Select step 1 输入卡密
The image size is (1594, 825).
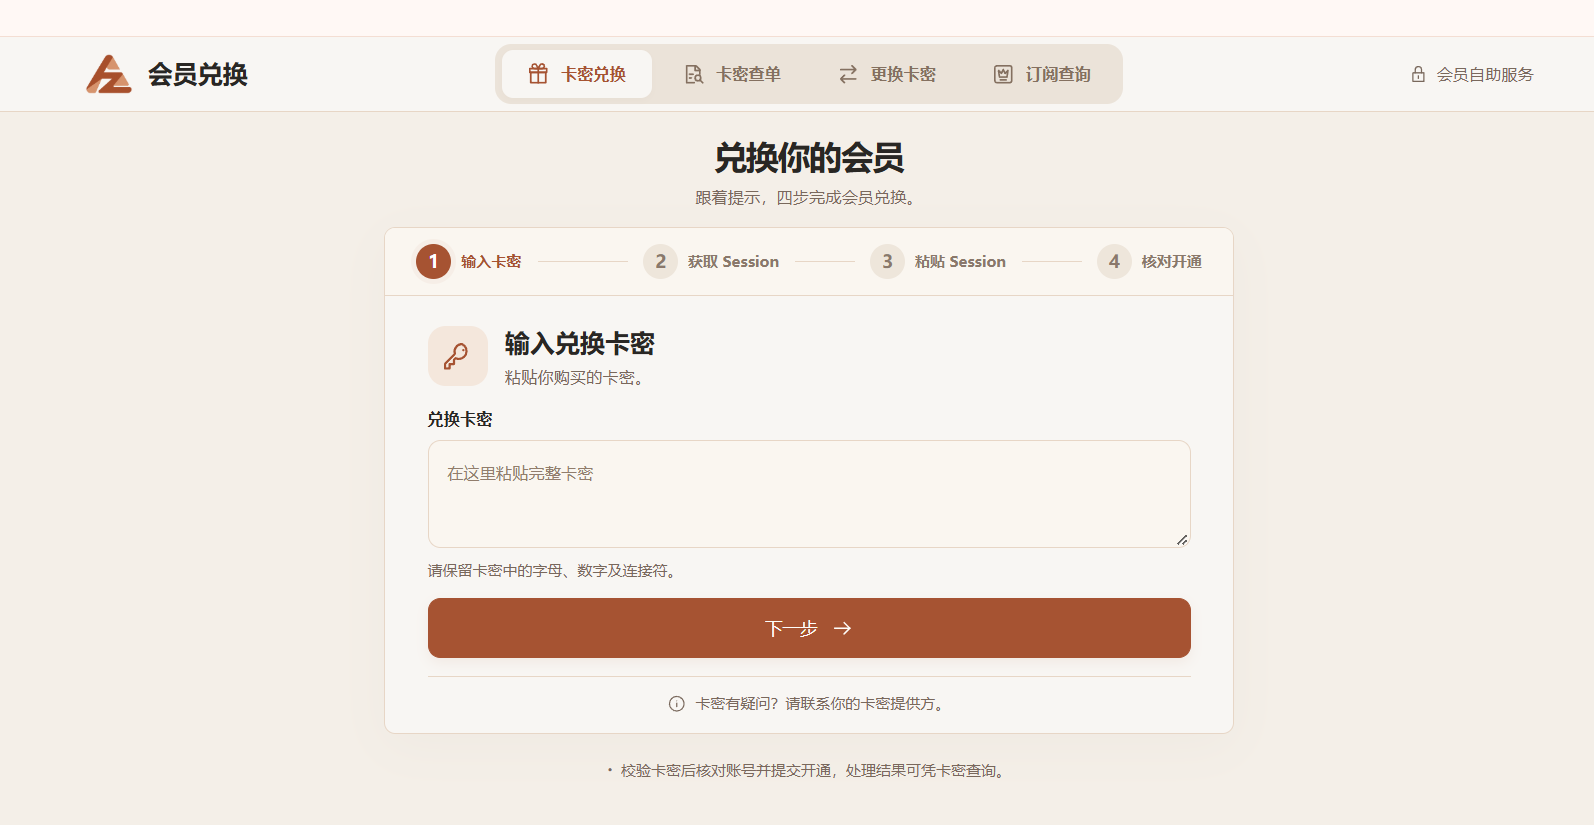[469, 261]
